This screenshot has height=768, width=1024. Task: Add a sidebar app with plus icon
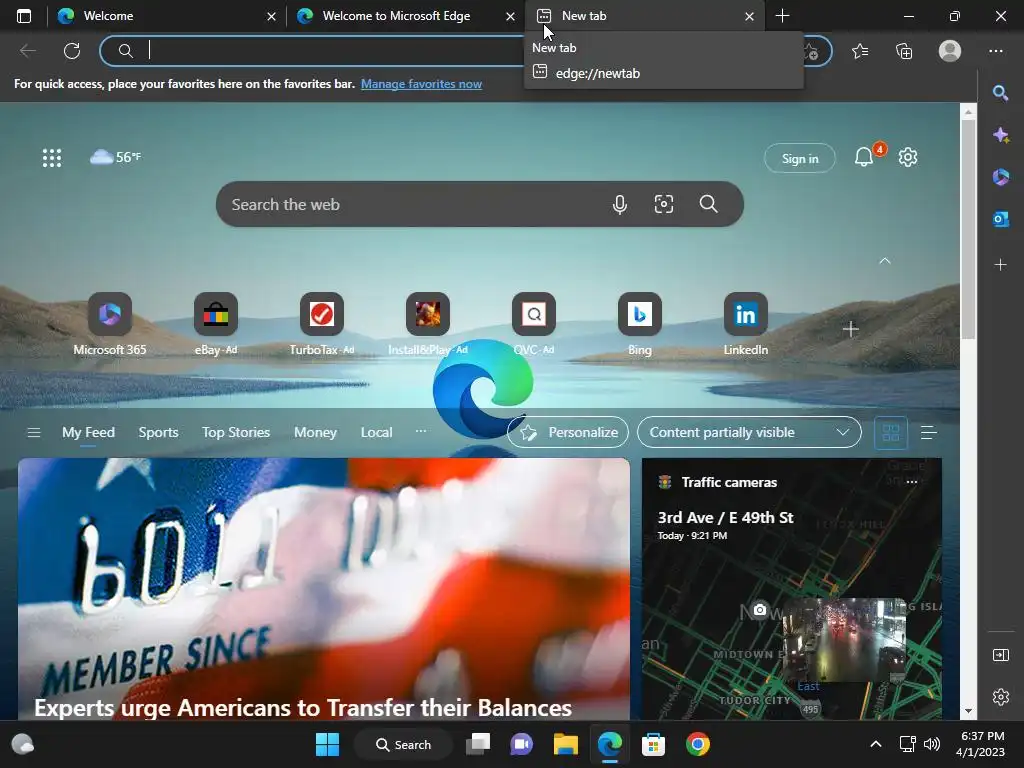tap(1000, 264)
